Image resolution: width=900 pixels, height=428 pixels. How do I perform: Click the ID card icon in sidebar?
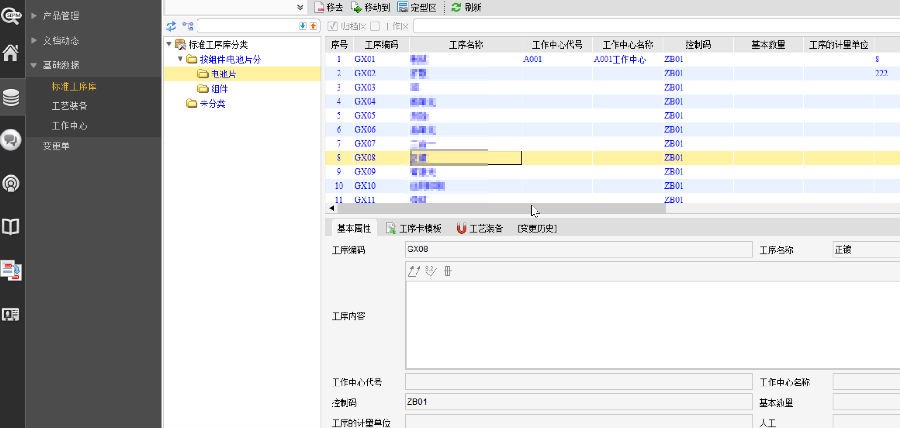click(12, 314)
